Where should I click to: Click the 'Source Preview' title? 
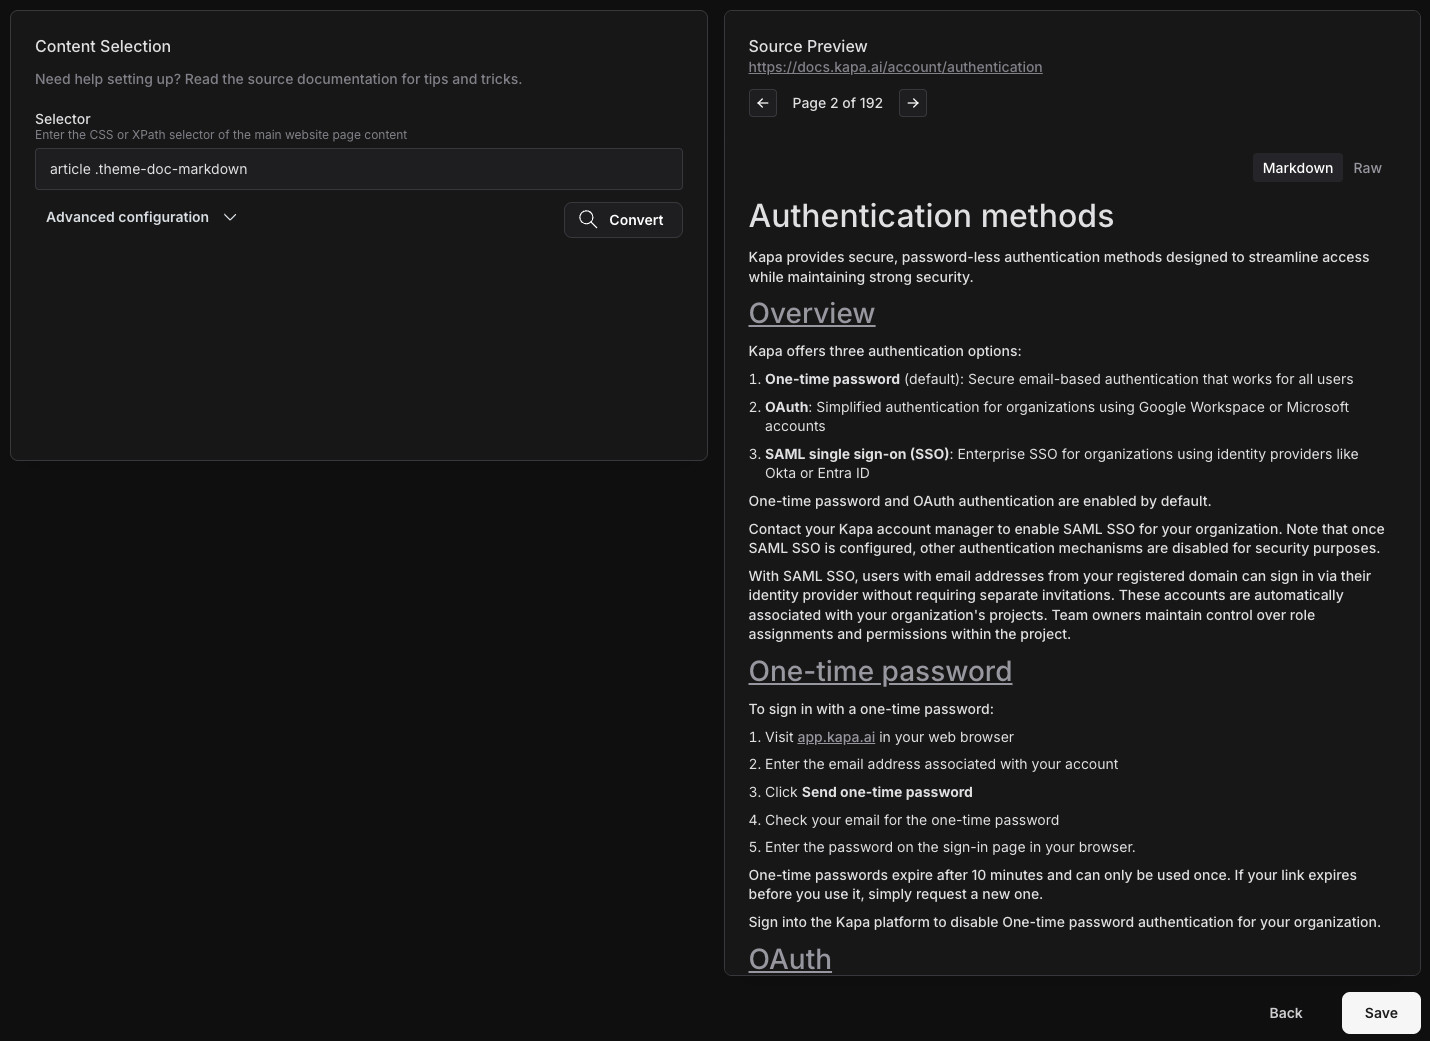[x=808, y=46]
